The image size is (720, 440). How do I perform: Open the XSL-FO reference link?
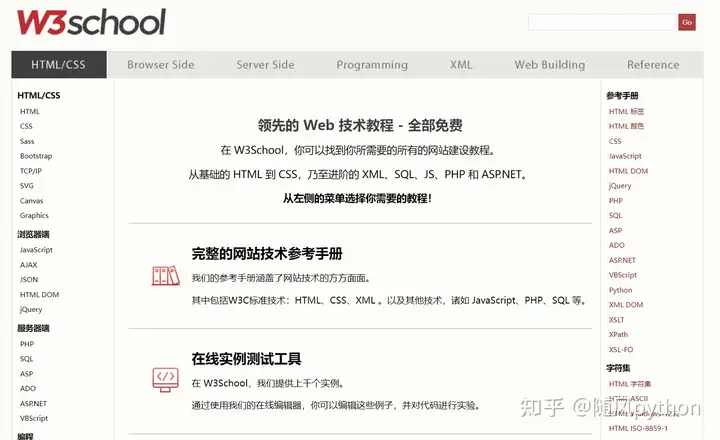click(x=621, y=350)
